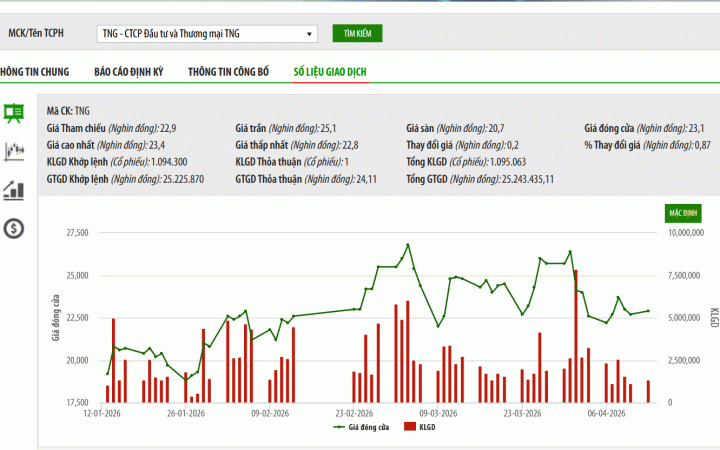Click the MẶC ĐỊNH default chart button
Image resolution: width=720 pixels, height=450 pixels.
point(683,213)
